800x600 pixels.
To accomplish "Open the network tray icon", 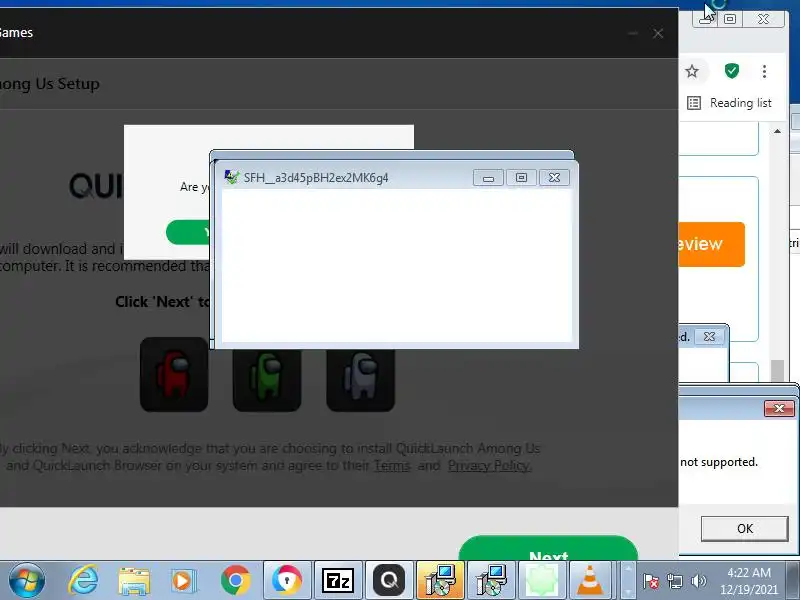I will 674,581.
